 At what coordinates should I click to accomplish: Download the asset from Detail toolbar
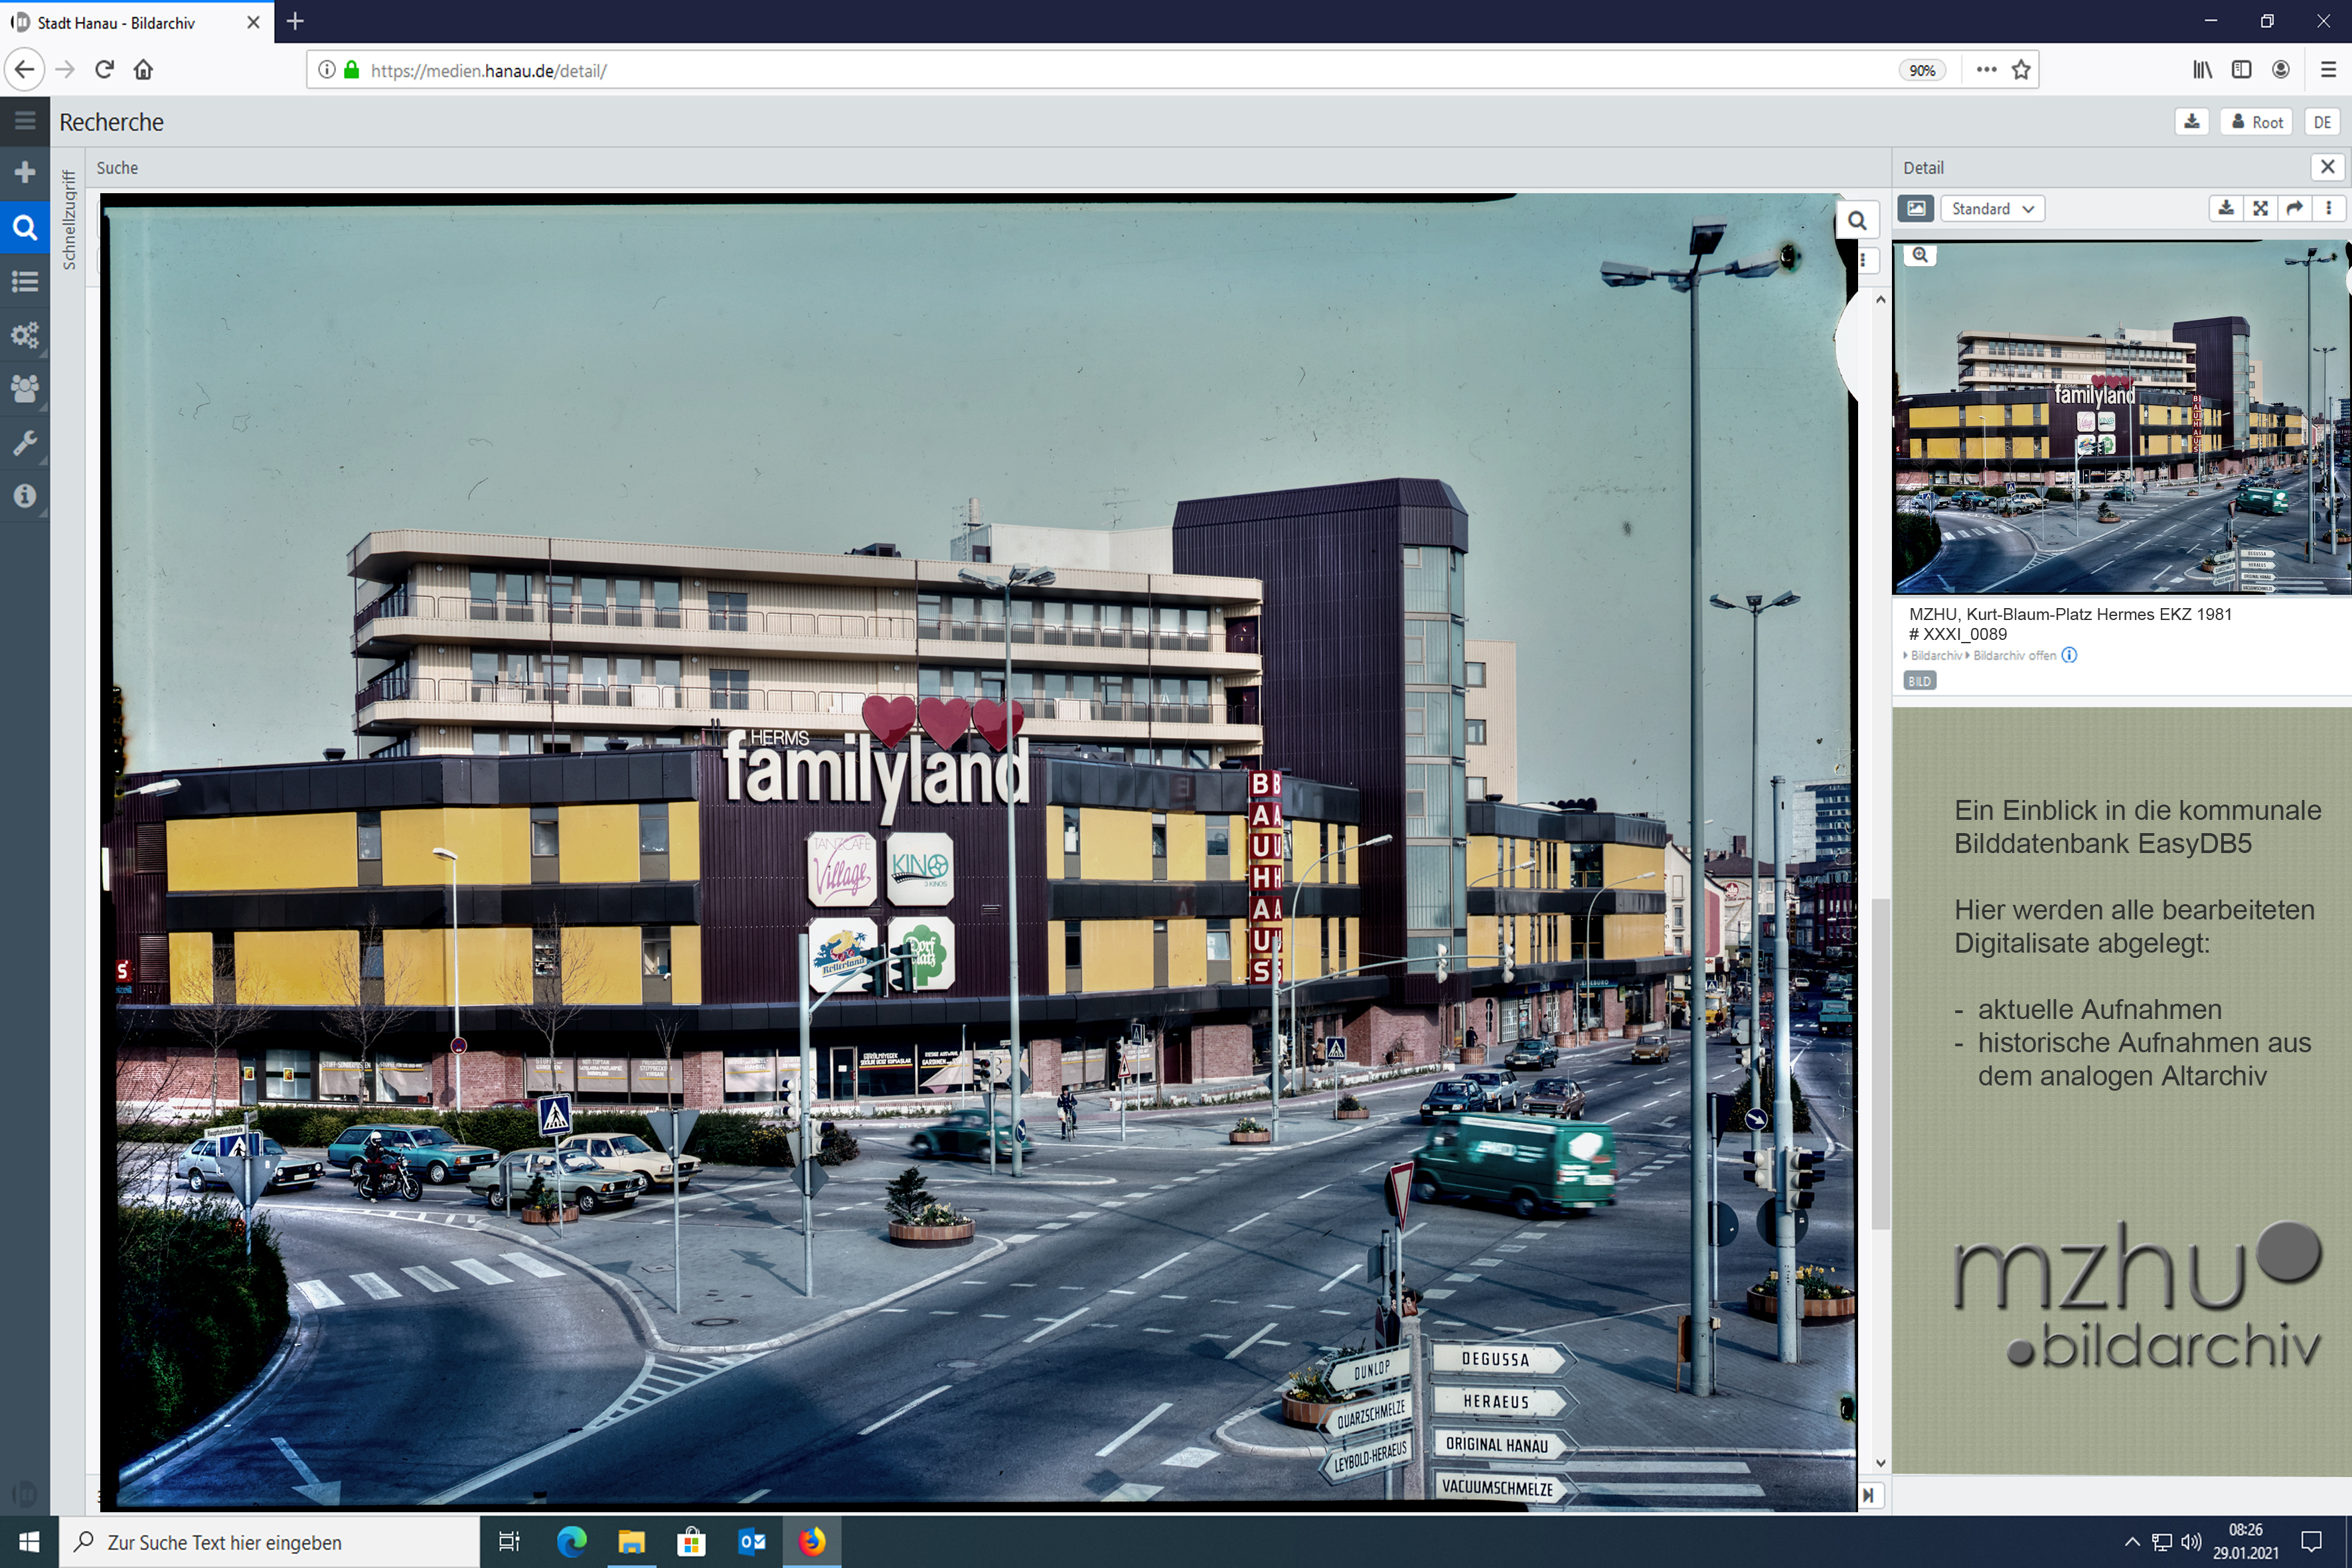(x=2226, y=208)
